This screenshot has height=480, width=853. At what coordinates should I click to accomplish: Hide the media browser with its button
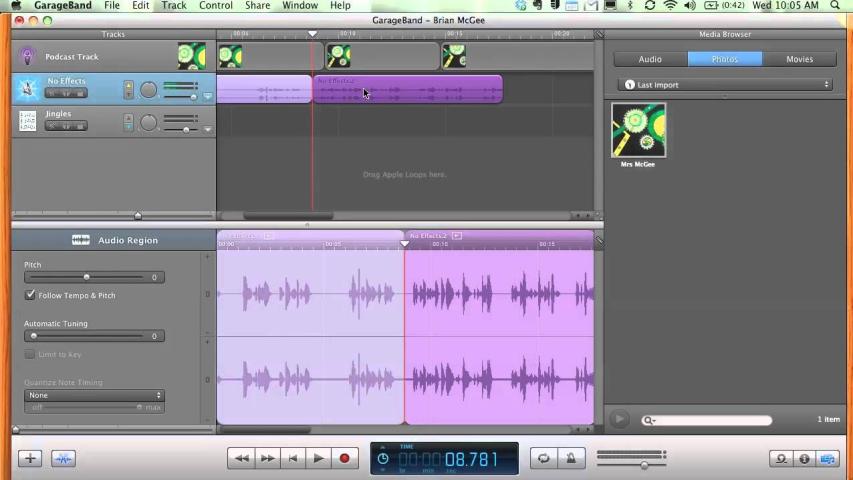(828, 458)
